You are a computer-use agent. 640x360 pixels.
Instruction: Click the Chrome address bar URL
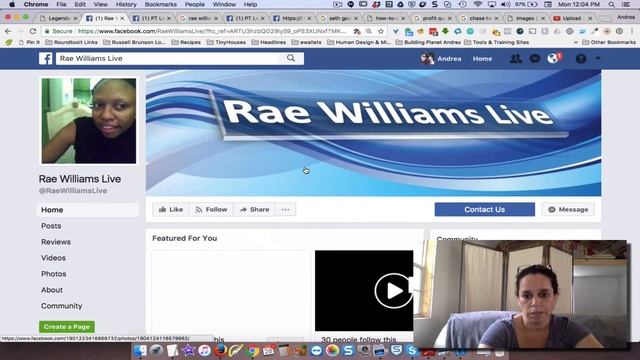pyautogui.click(x=211, y=31)
